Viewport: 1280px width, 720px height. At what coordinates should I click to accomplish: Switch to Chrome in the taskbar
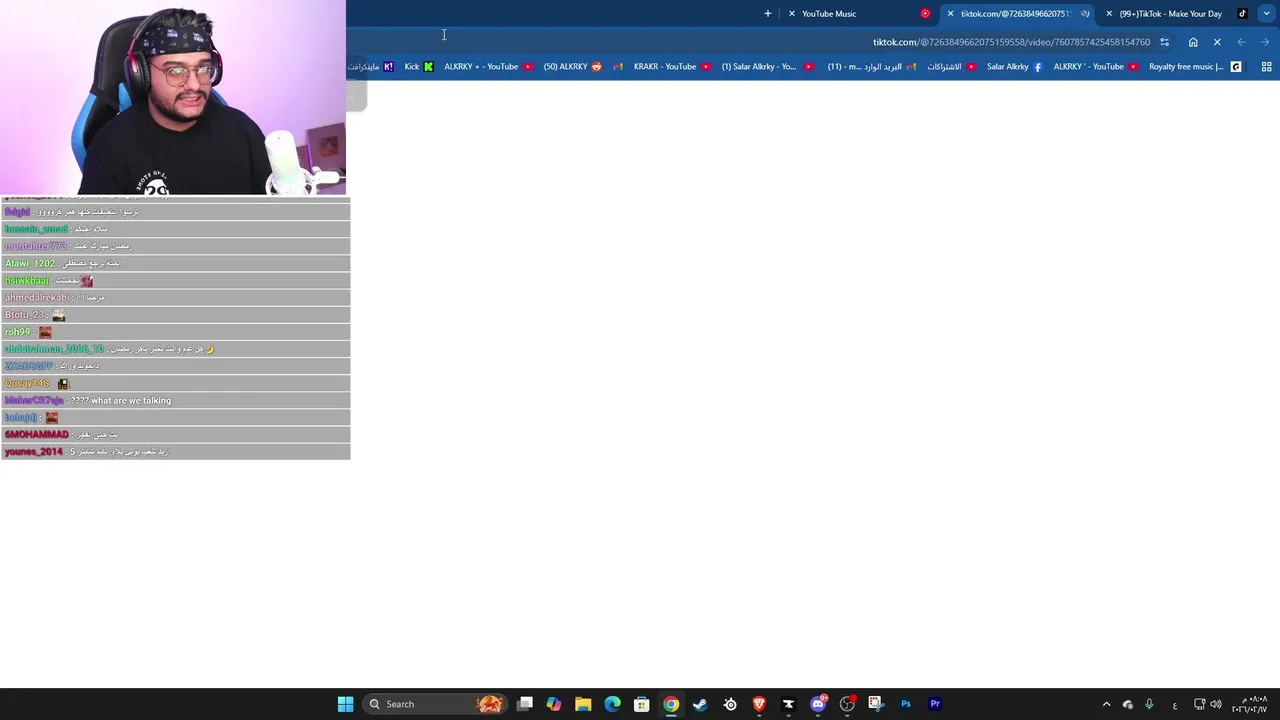coord(671,704)
